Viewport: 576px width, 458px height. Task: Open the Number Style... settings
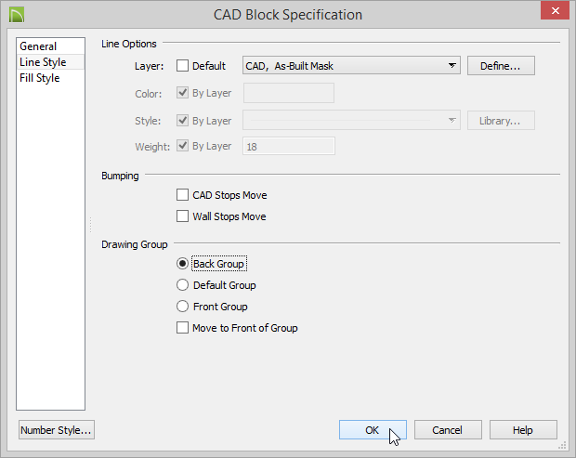pos(57,430)
